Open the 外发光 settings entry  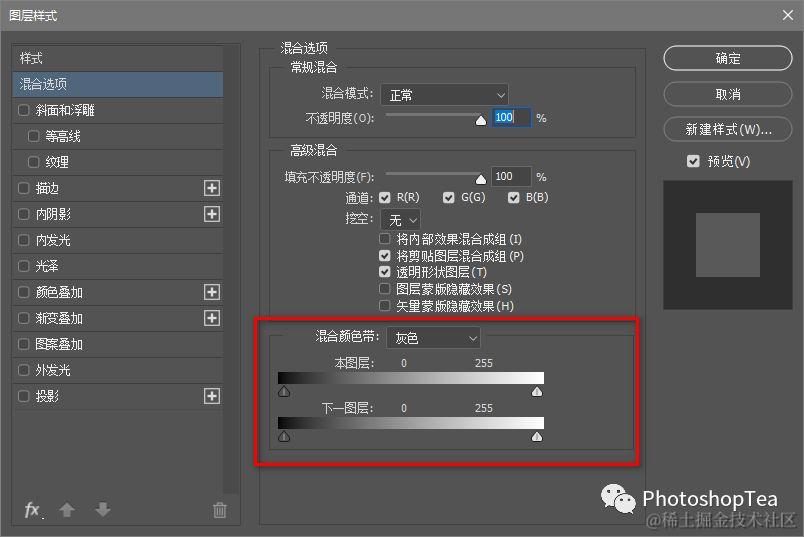53,370
